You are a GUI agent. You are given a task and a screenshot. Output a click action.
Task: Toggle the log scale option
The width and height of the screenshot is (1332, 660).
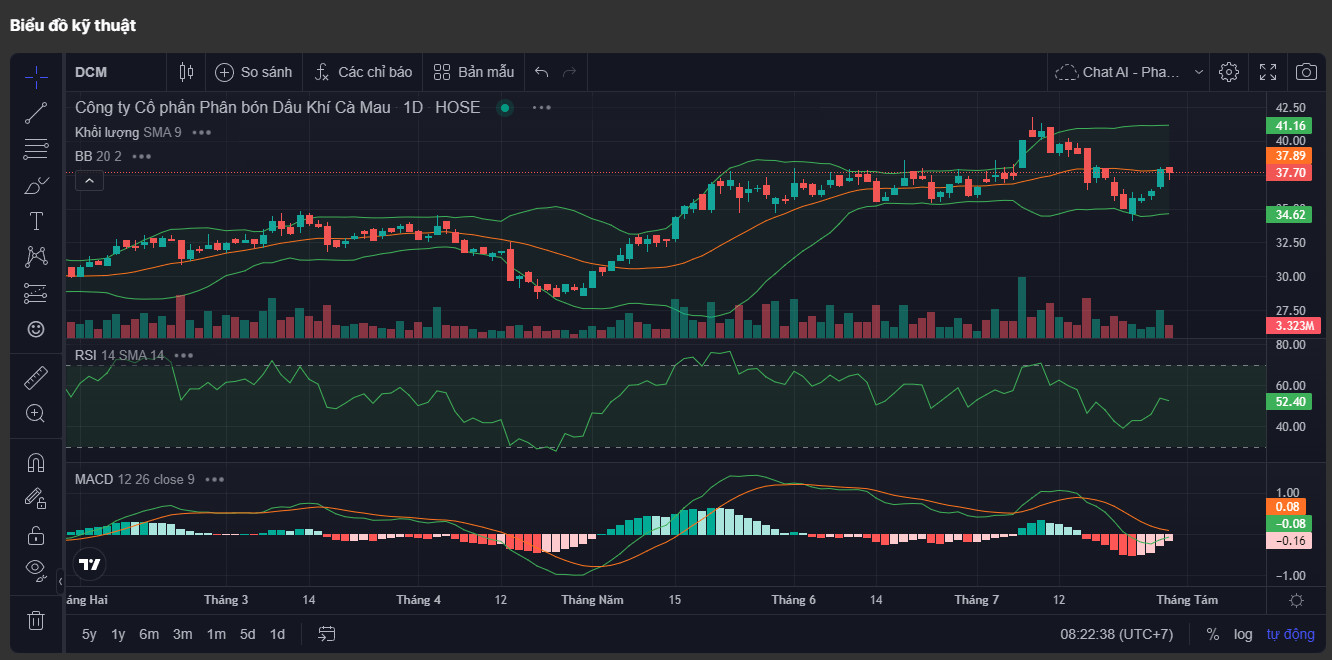1243,634
